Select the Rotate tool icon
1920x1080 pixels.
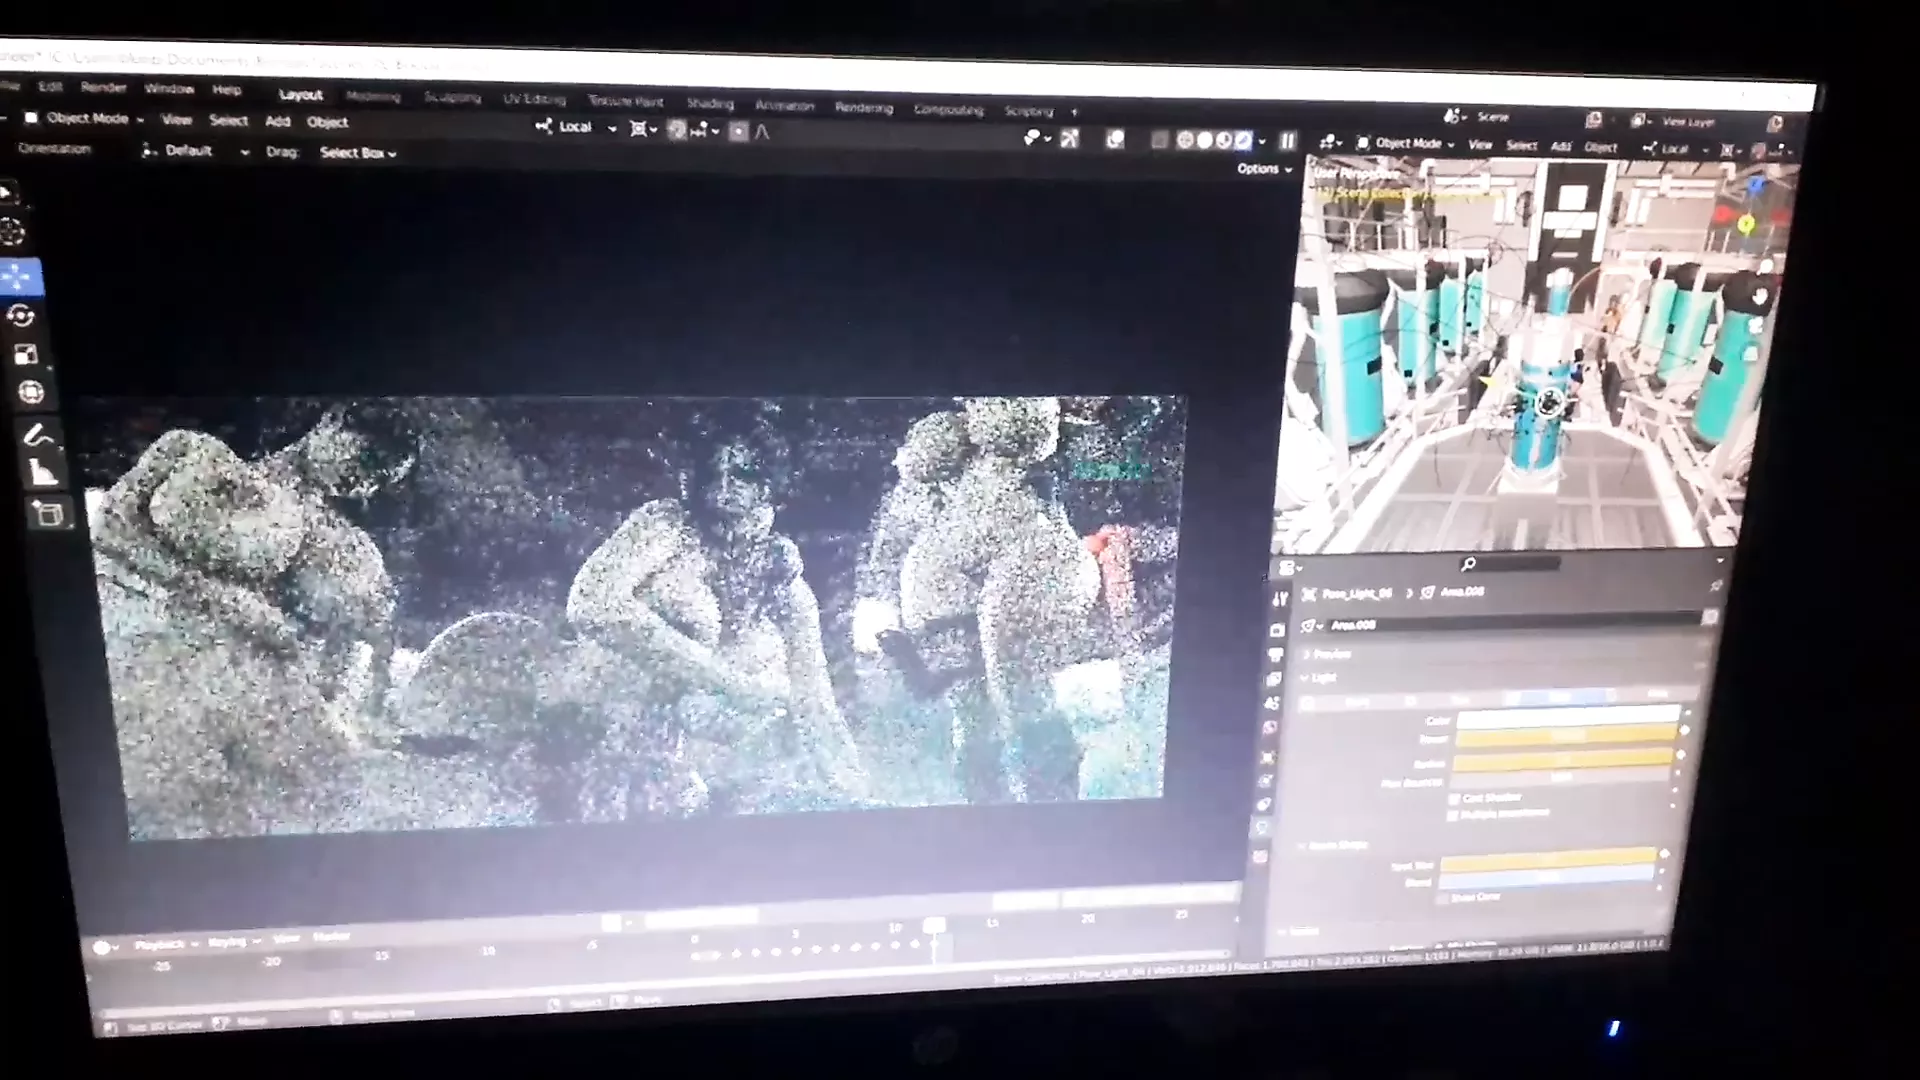coord(20,316)
